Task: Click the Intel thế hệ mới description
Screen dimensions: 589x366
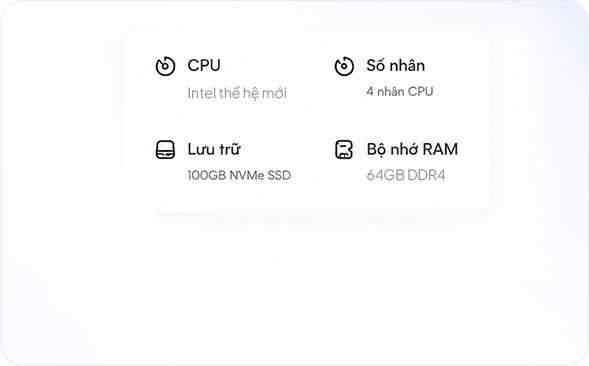Action: pos(237,93)
